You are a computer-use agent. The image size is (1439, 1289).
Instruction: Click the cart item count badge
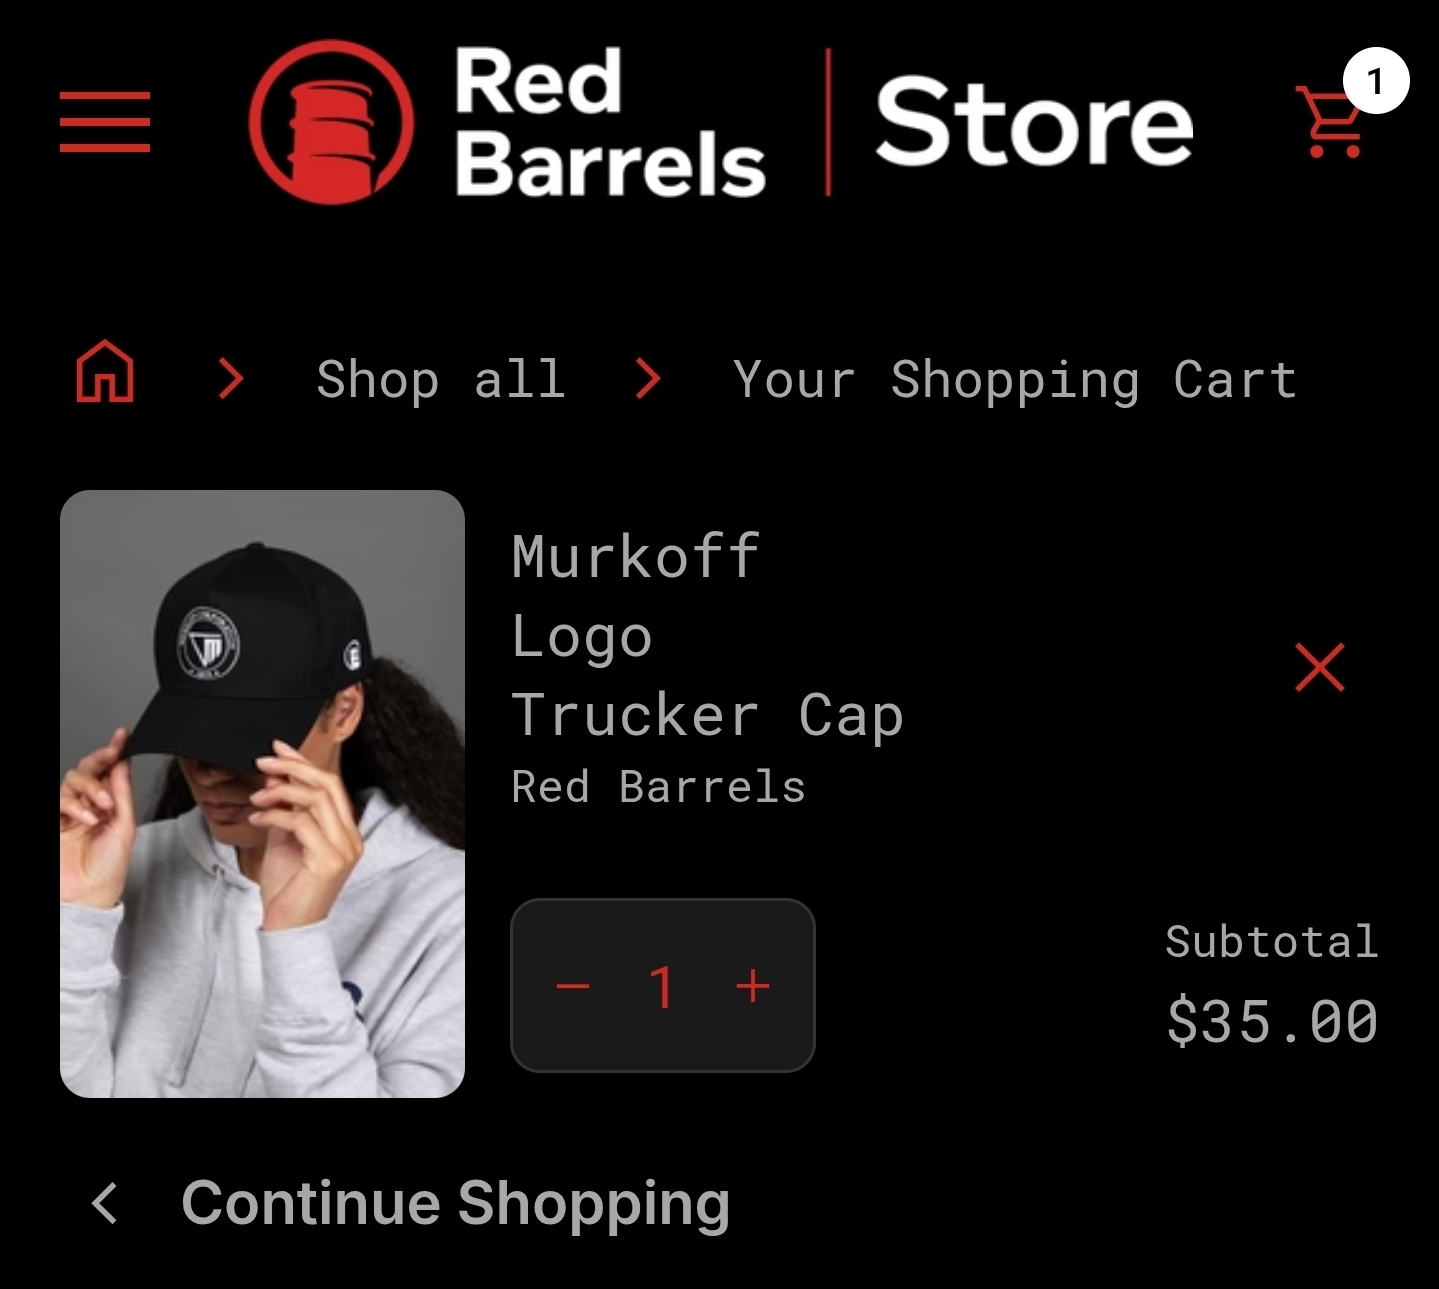point(1376,81)
